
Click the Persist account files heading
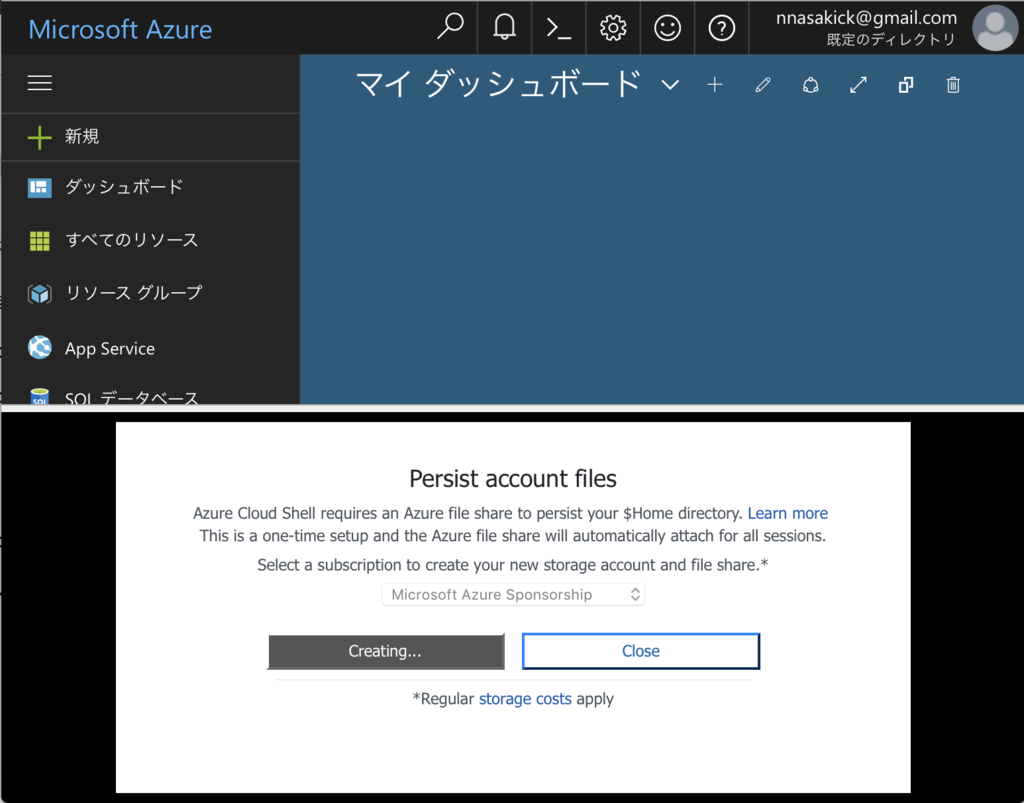[513, 479]
